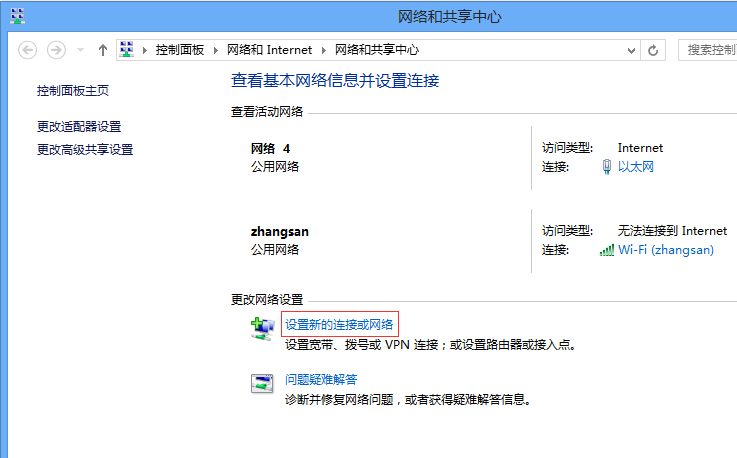Expand the chevron after 网络和 Internet breadcrumb

(x=322, y=50)
